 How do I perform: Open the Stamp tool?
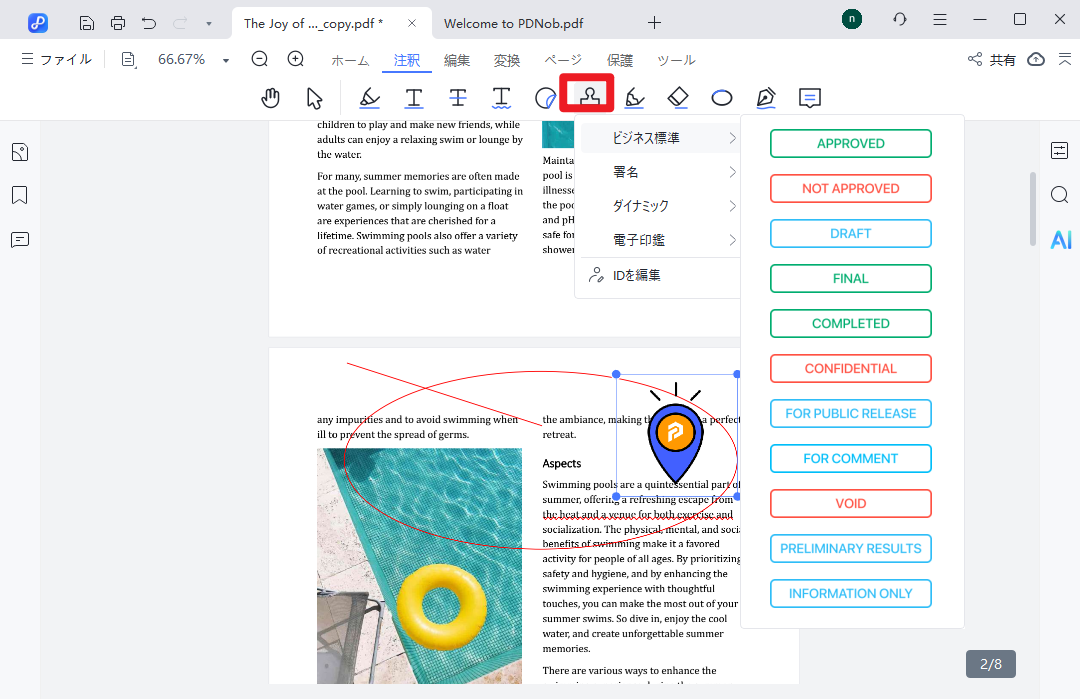pos(588,97)
